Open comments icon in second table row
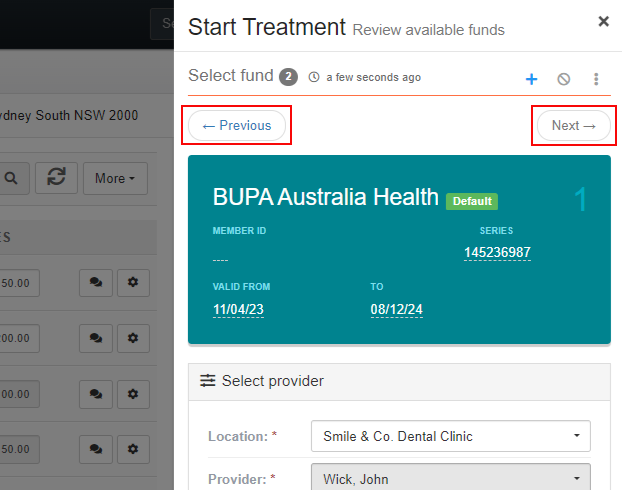The height and width of the screenshot is (490, 622). point(96,338)
